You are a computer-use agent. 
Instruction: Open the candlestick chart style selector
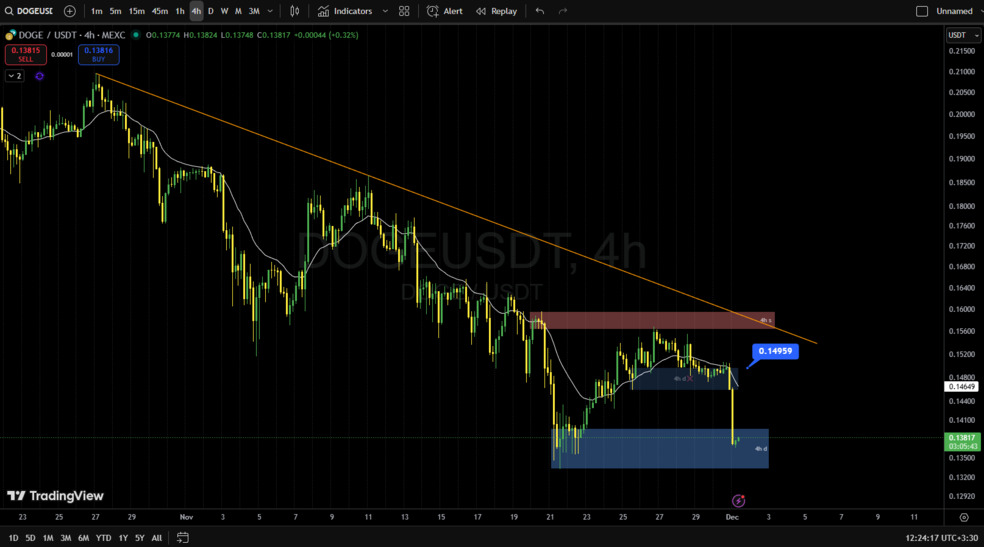pos(294,11)
